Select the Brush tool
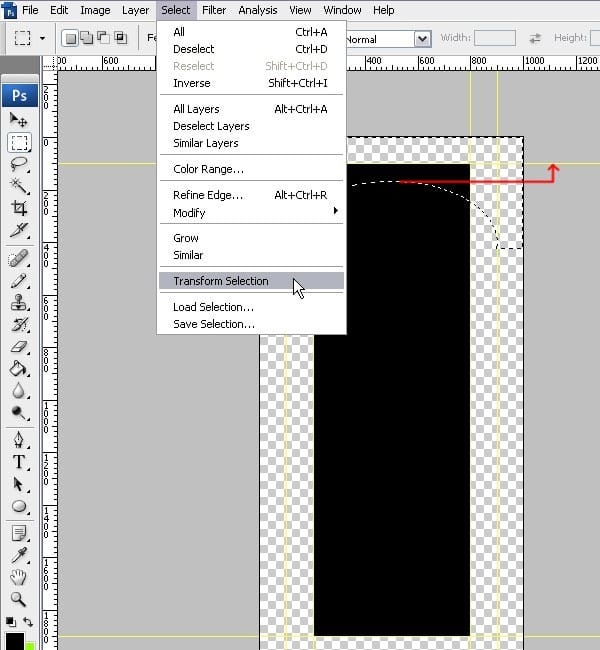 [19, 281]
